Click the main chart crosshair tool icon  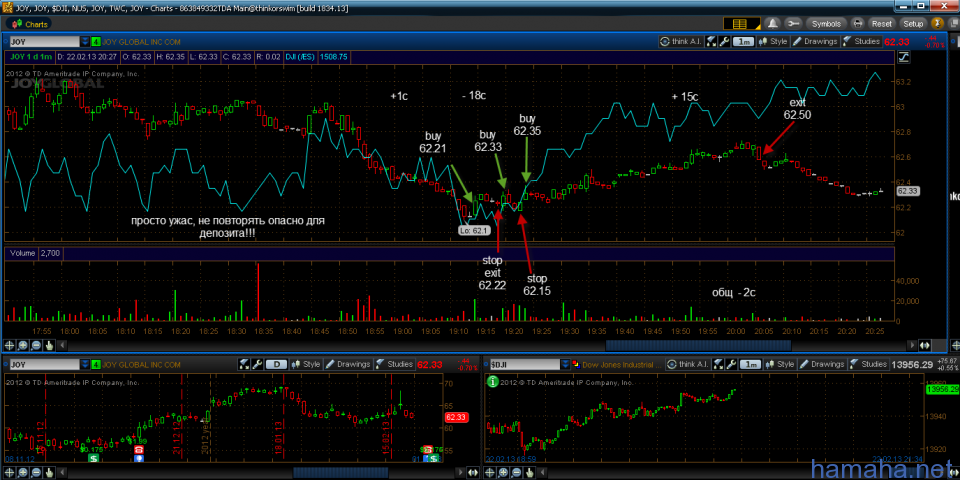coord(10,345)
